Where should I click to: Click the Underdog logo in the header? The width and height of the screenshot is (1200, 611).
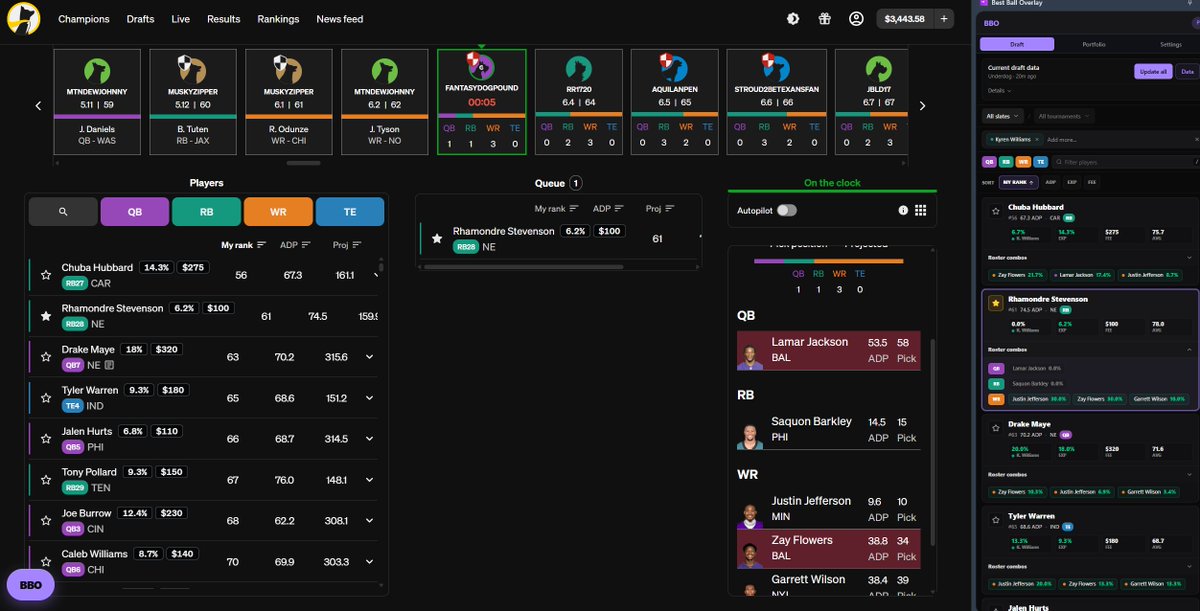point(23,19)
